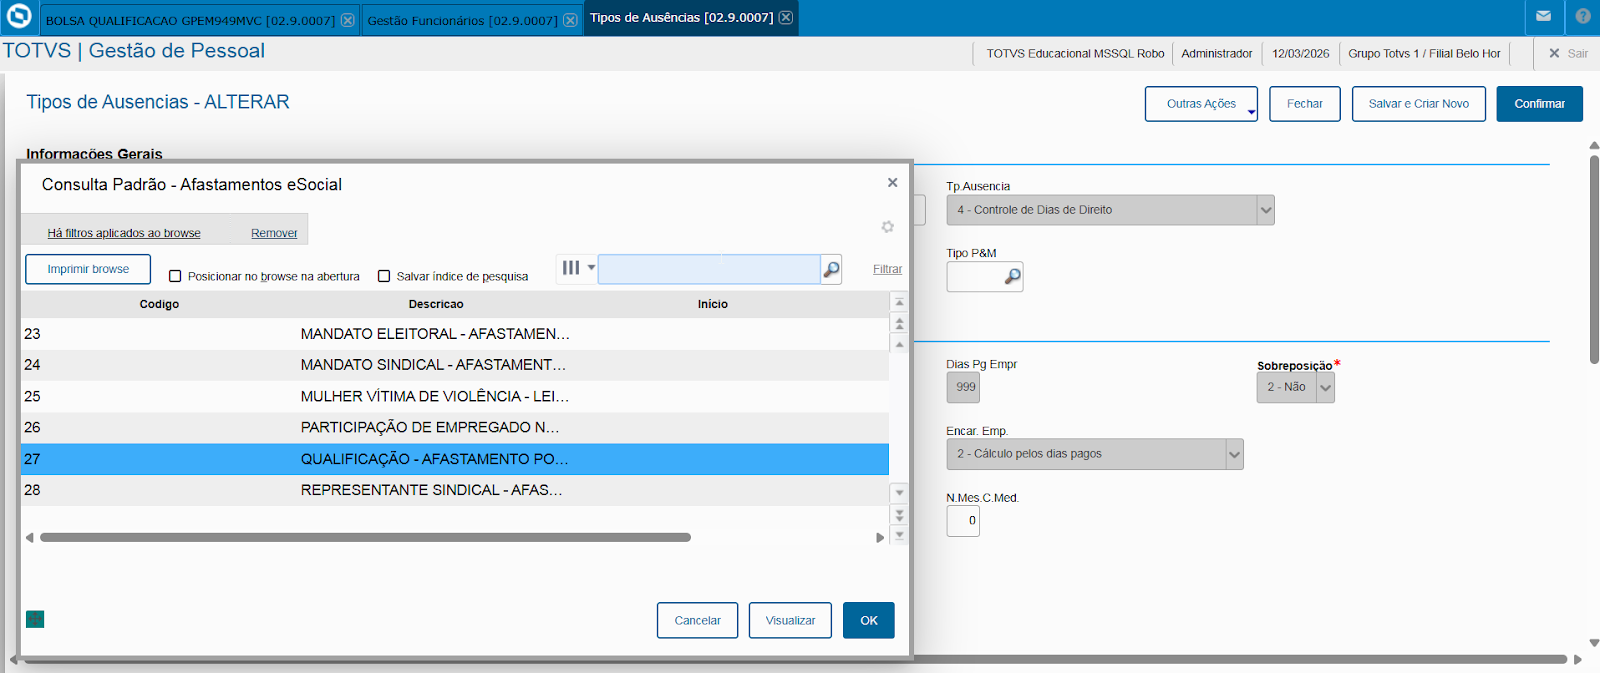Click the date 12/03/2026
1600x673 pixels.
click(1301, 54)
